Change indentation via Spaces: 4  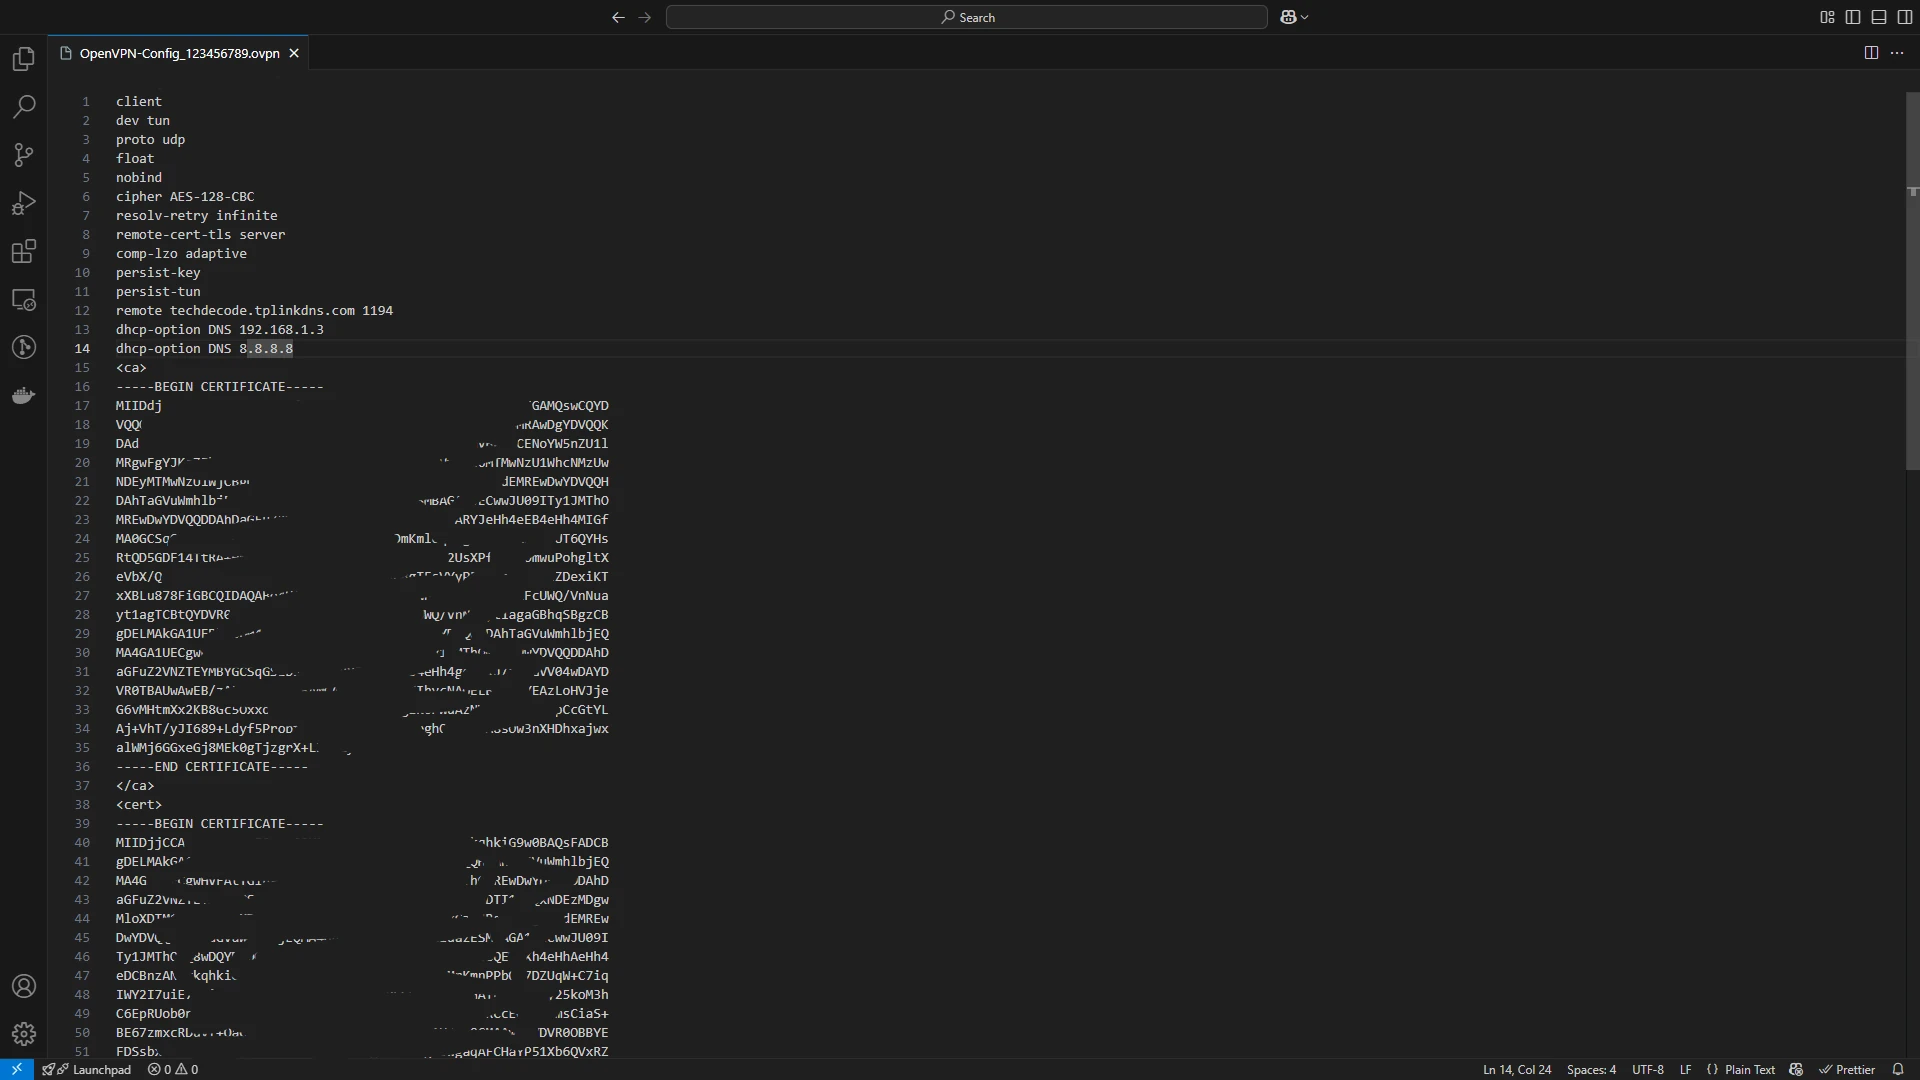(1591, 1069)
